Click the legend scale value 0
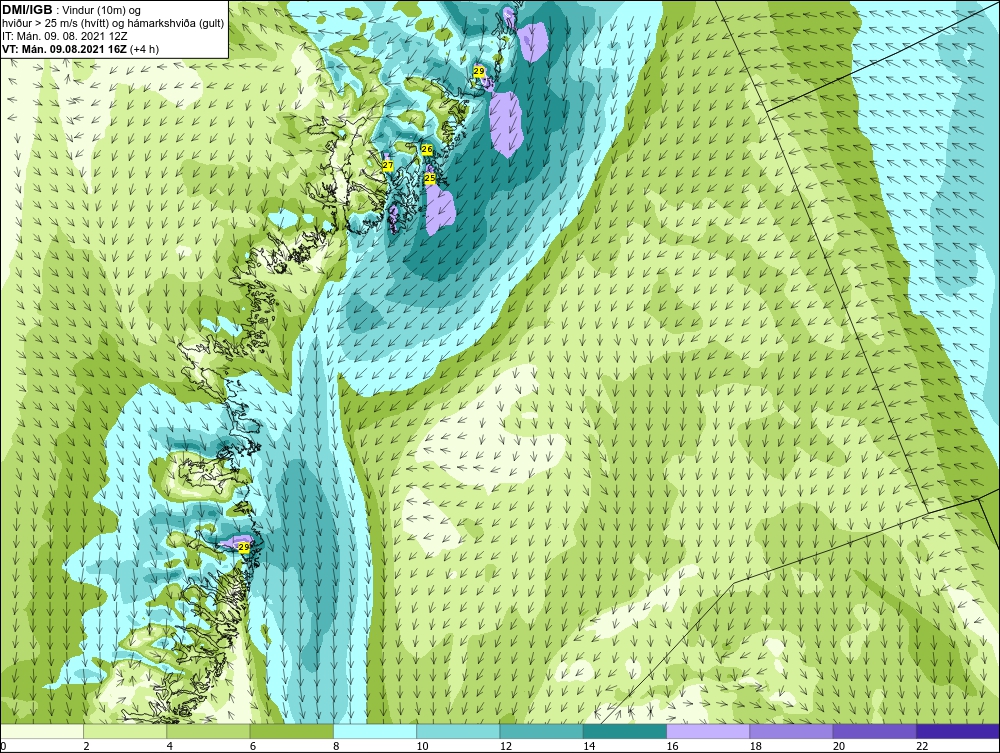This screenshot has width=1000, height=753. tap(3, 747)
